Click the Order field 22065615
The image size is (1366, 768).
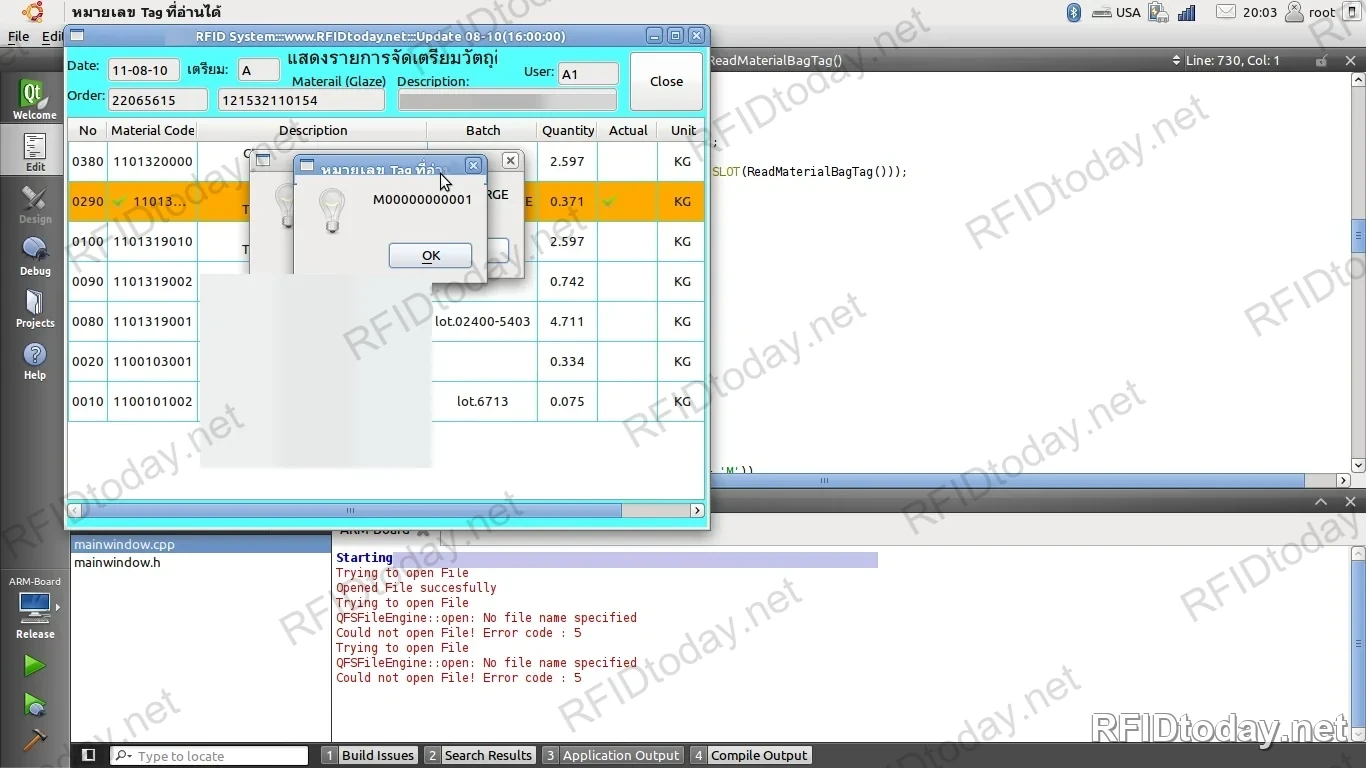click(x=158, y=100)
